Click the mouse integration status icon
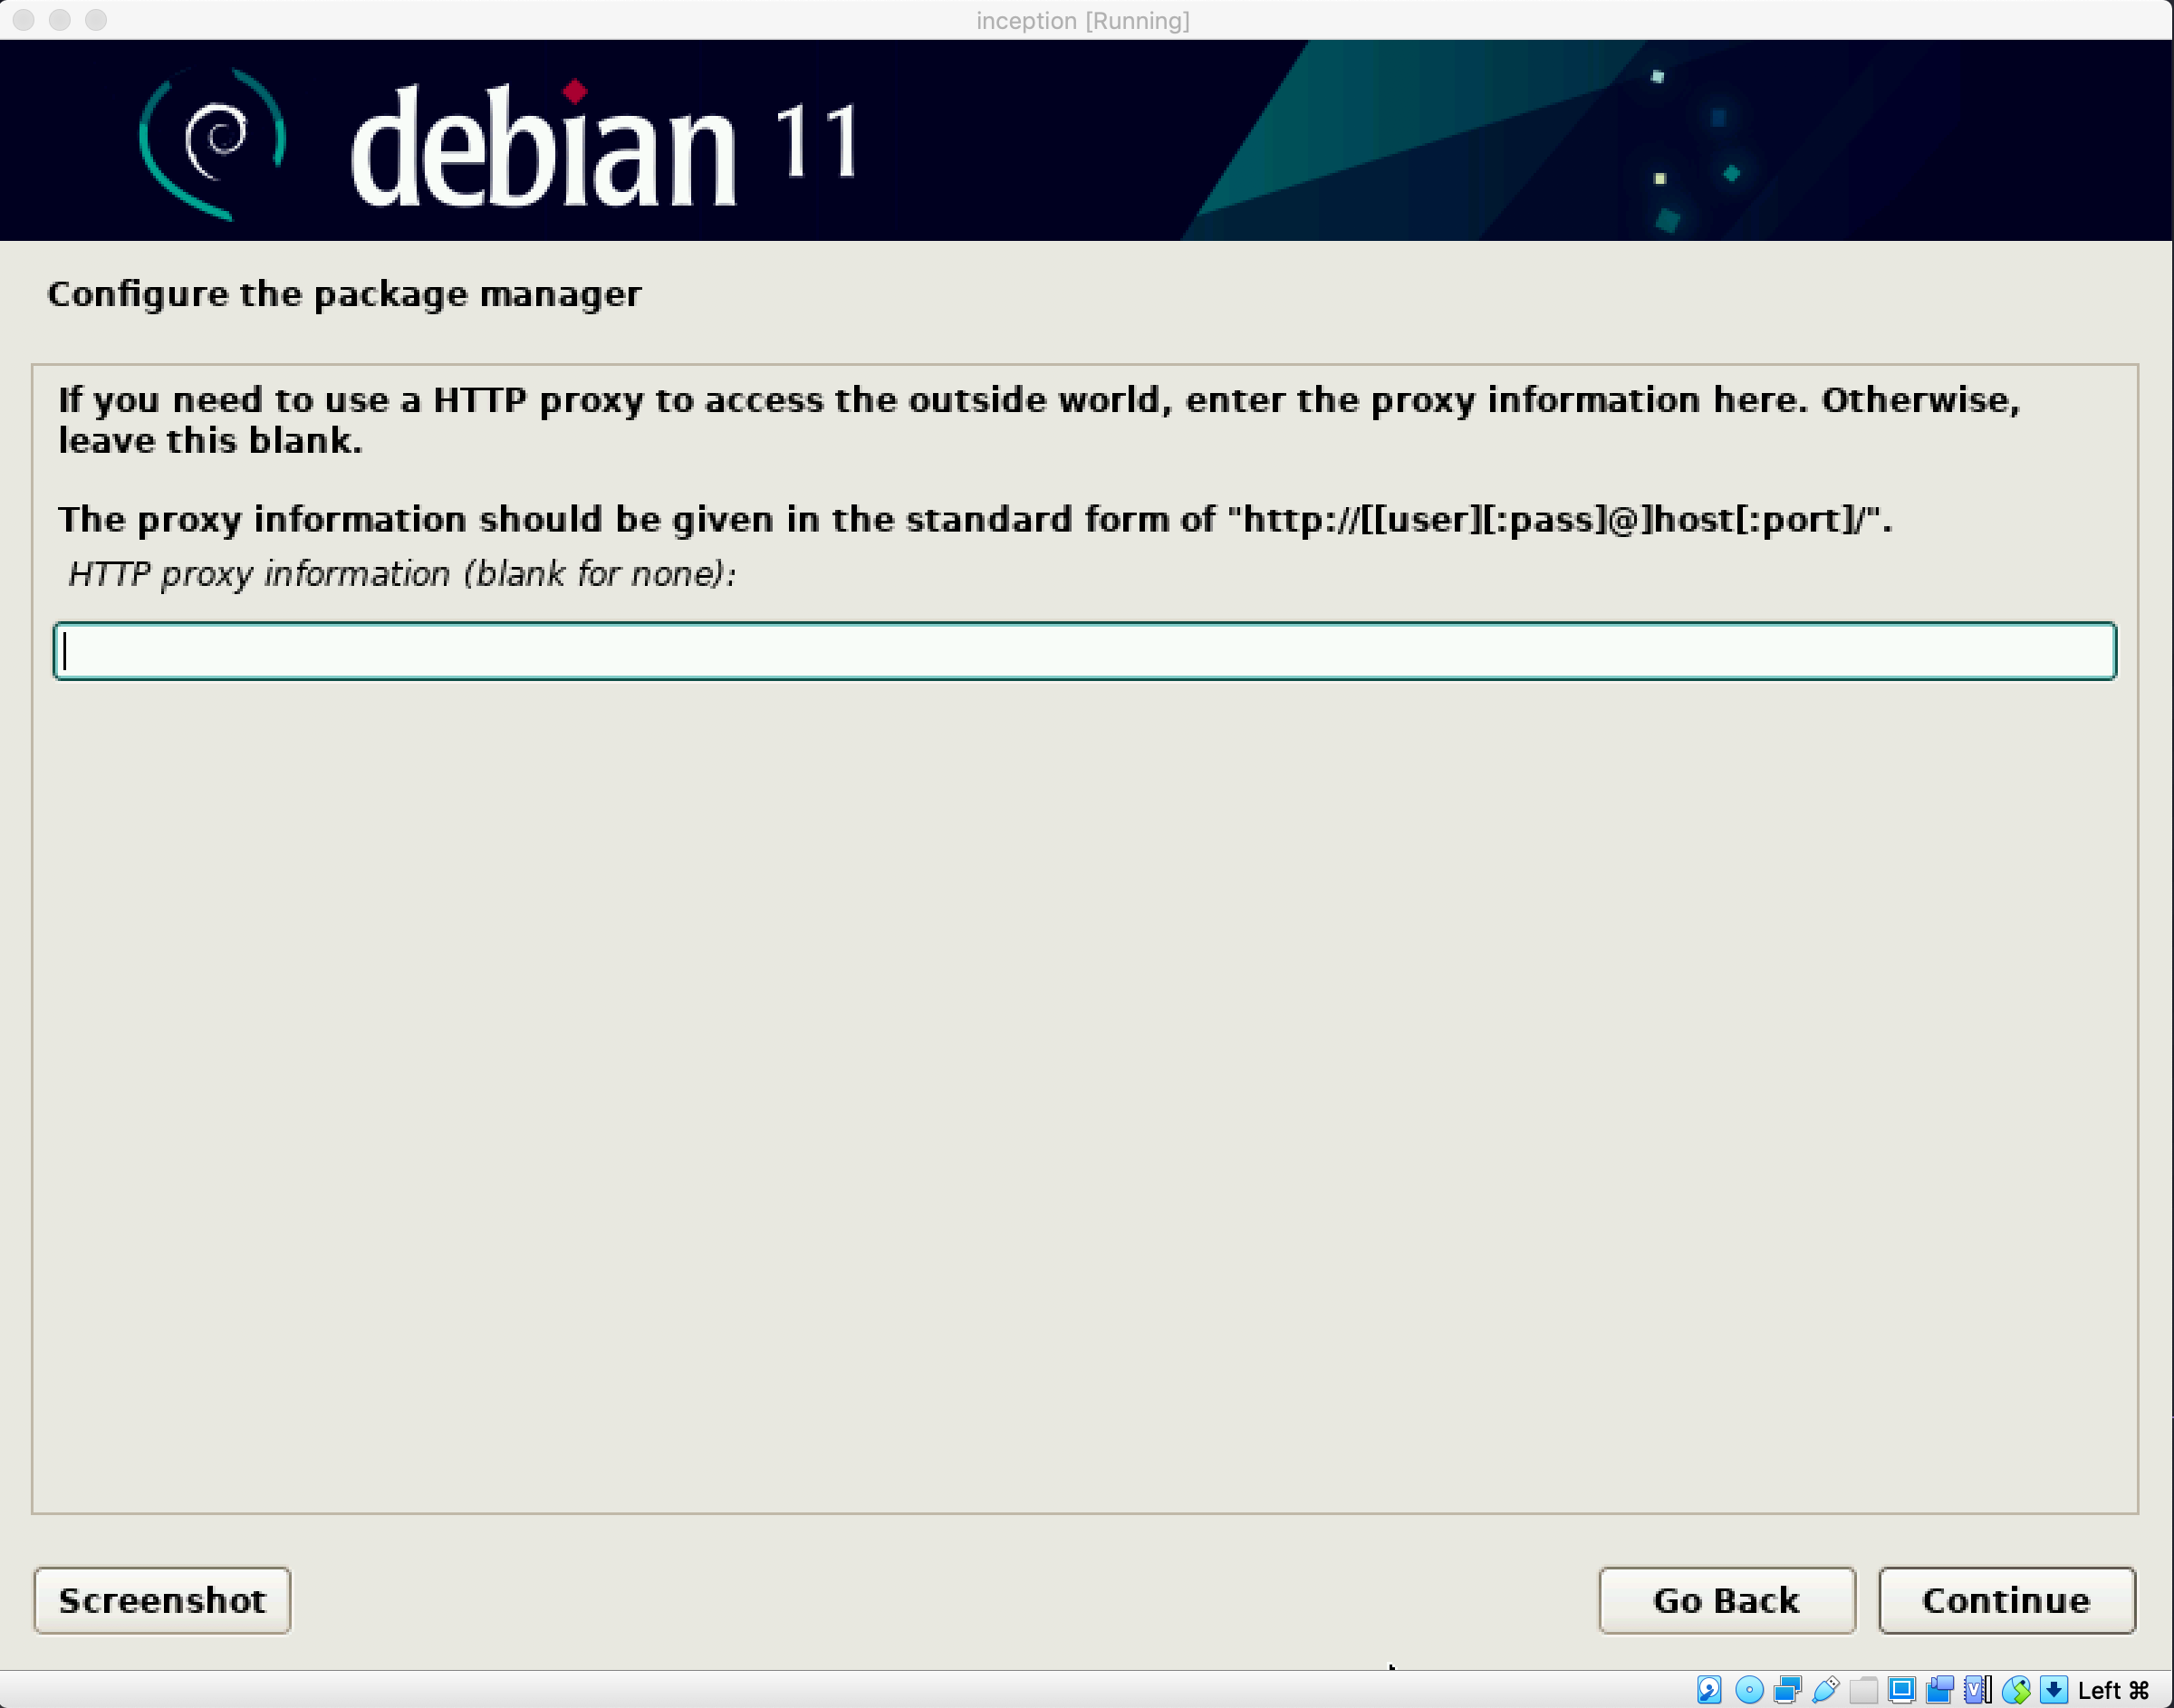The height and width of the screenshot is (1708, 2174). click(x=2016, y=1690)
